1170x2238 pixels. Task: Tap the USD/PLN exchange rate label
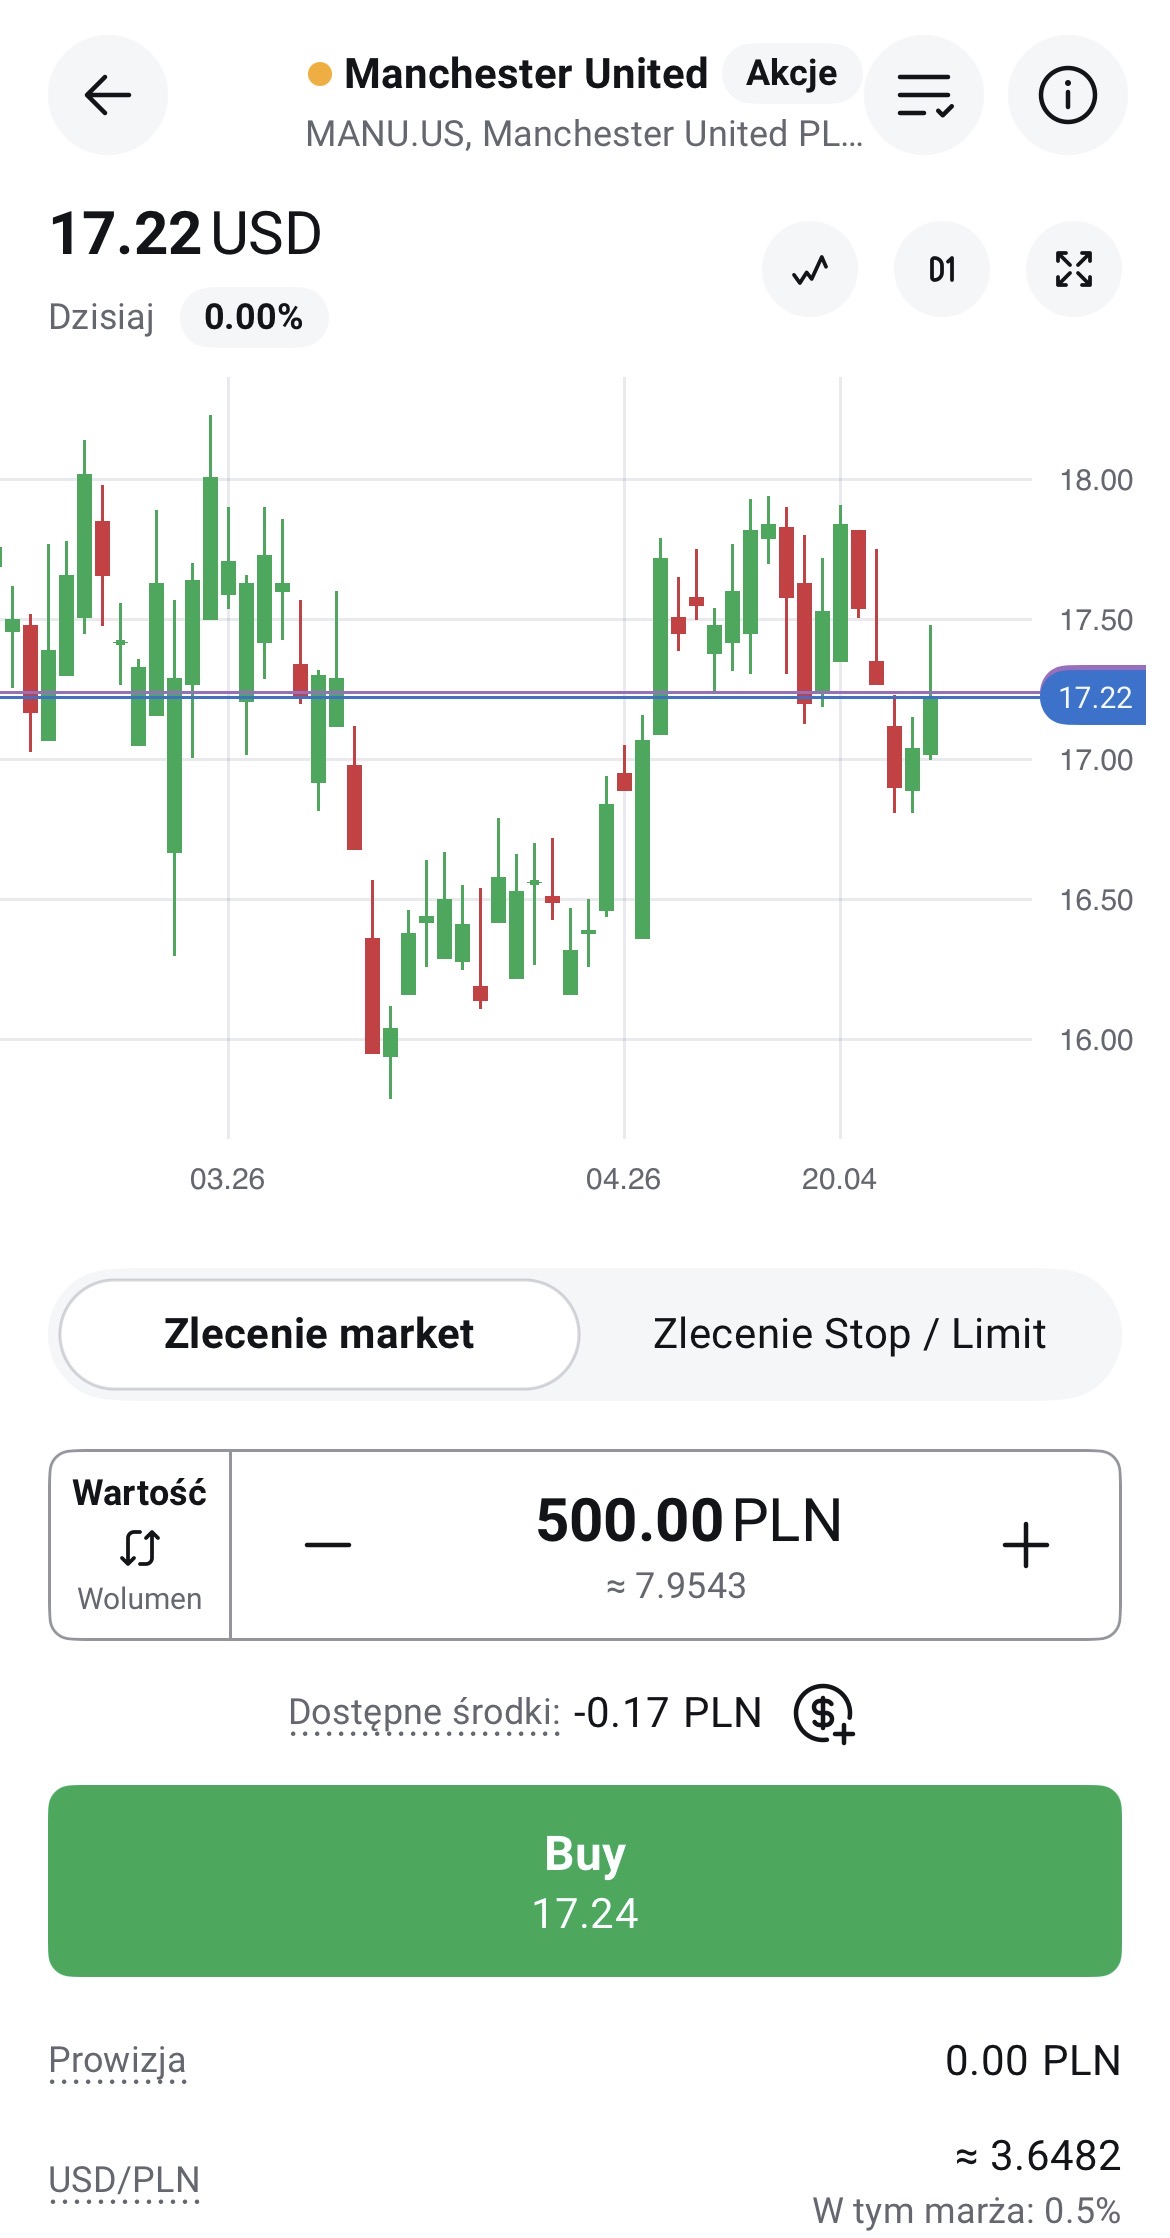click(x=125, y=2179)
